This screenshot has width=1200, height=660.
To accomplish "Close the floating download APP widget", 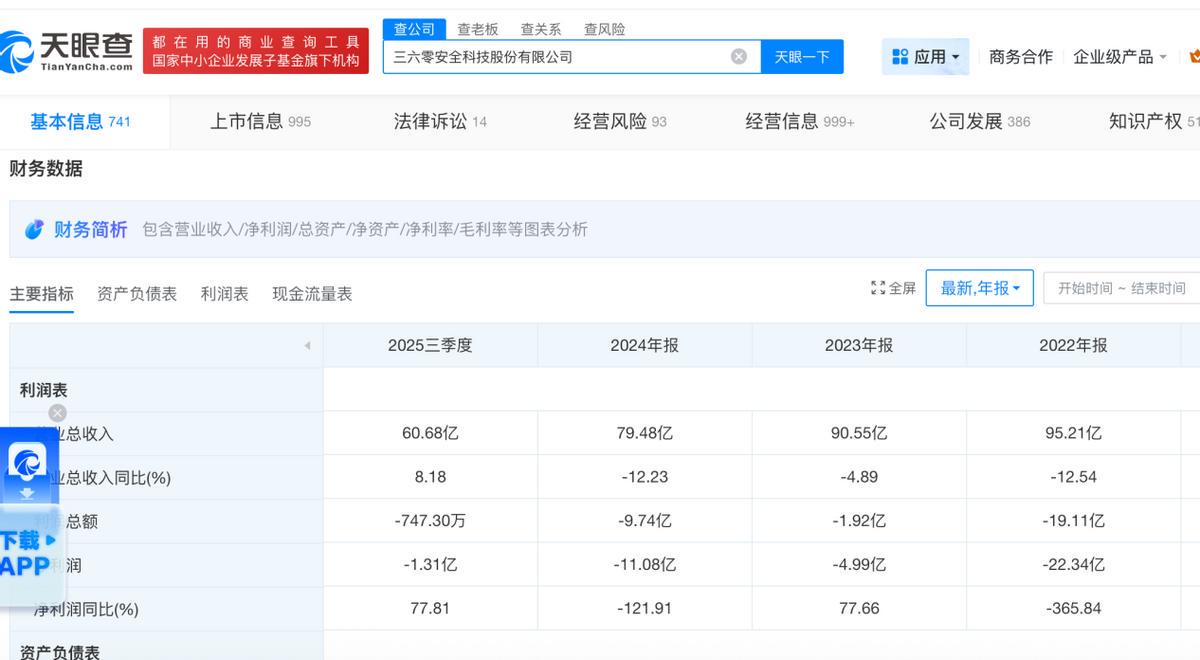I will (x=58, y=413).
